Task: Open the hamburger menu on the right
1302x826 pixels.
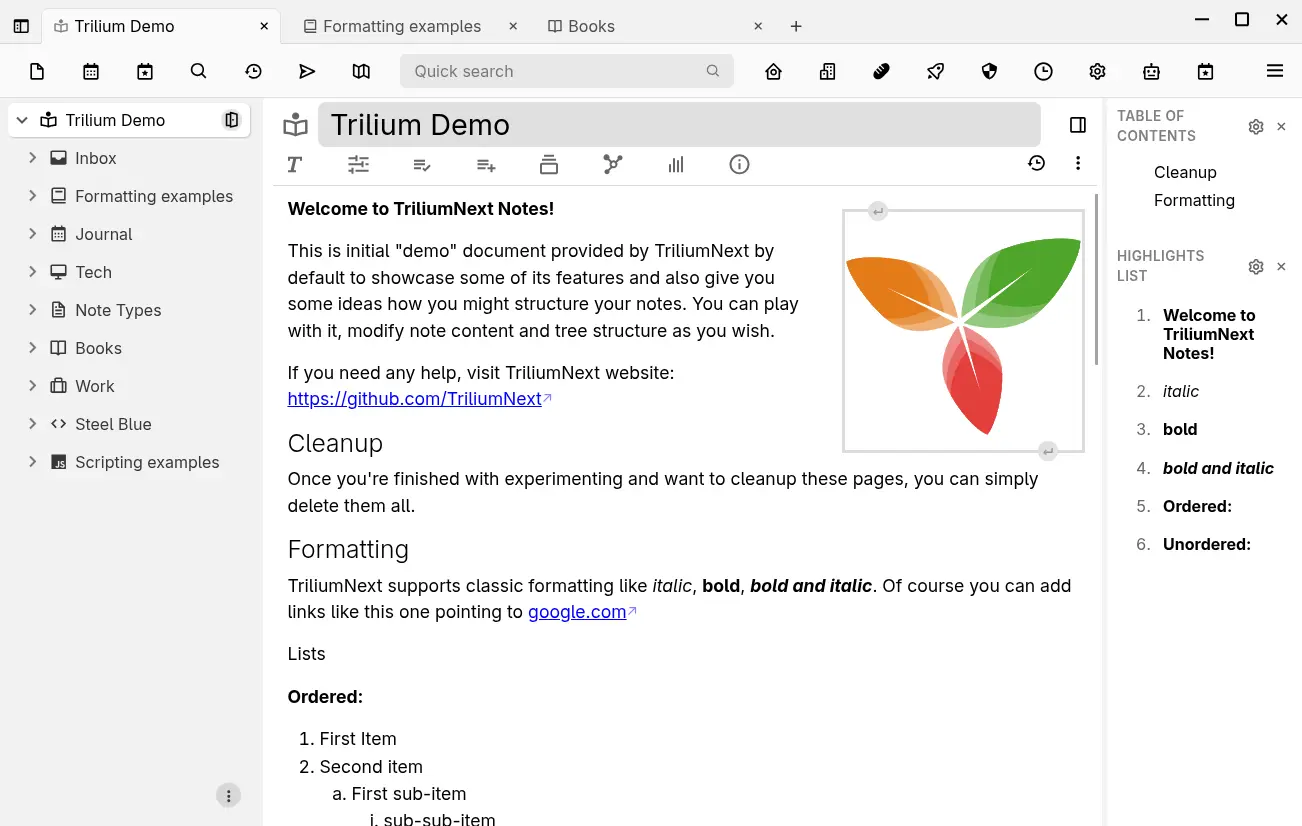Action: click(1275, 71)
